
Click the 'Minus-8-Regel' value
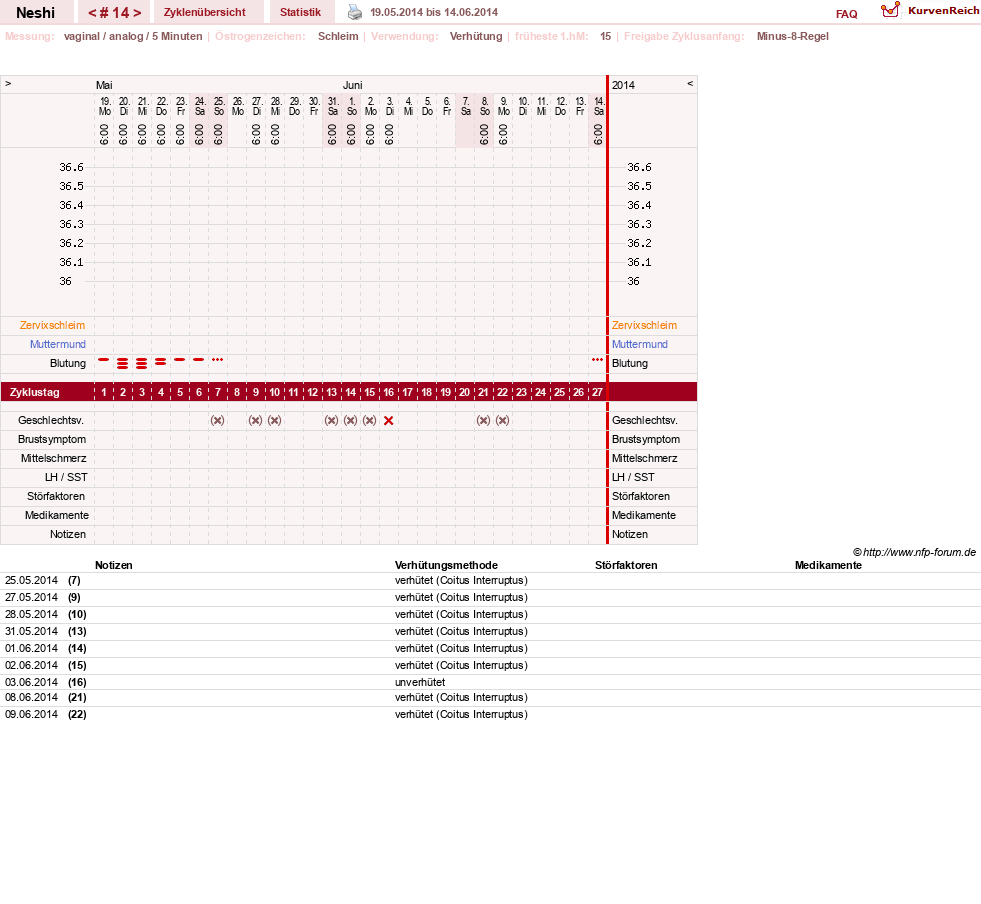pyautogui.click(x=793, y=36)
